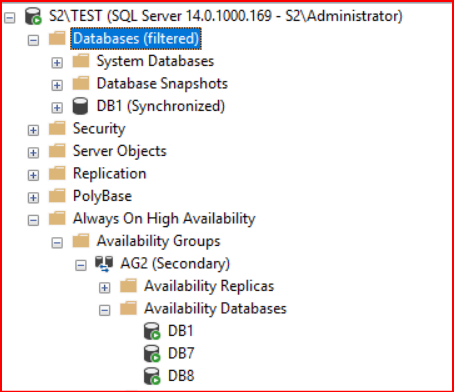
Task: Collapse the S2\TEST server root node
Action: point(10,17)
